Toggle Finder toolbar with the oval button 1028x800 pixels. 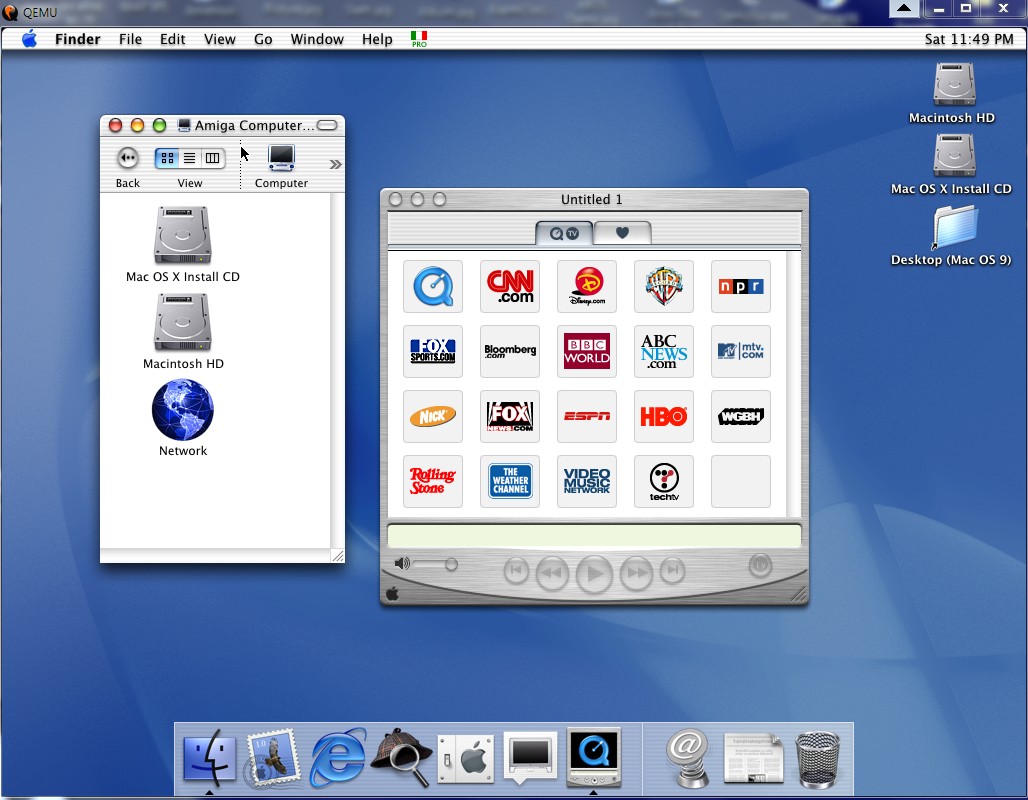point(327,125)
